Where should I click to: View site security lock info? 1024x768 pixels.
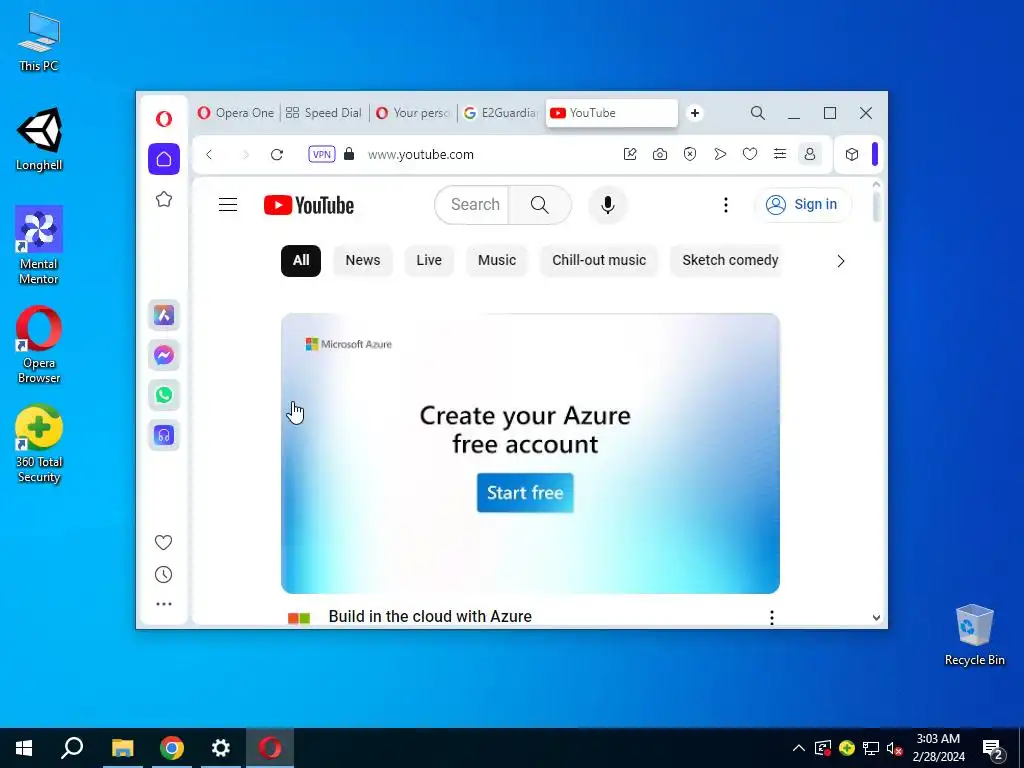[x=349, y=154]
